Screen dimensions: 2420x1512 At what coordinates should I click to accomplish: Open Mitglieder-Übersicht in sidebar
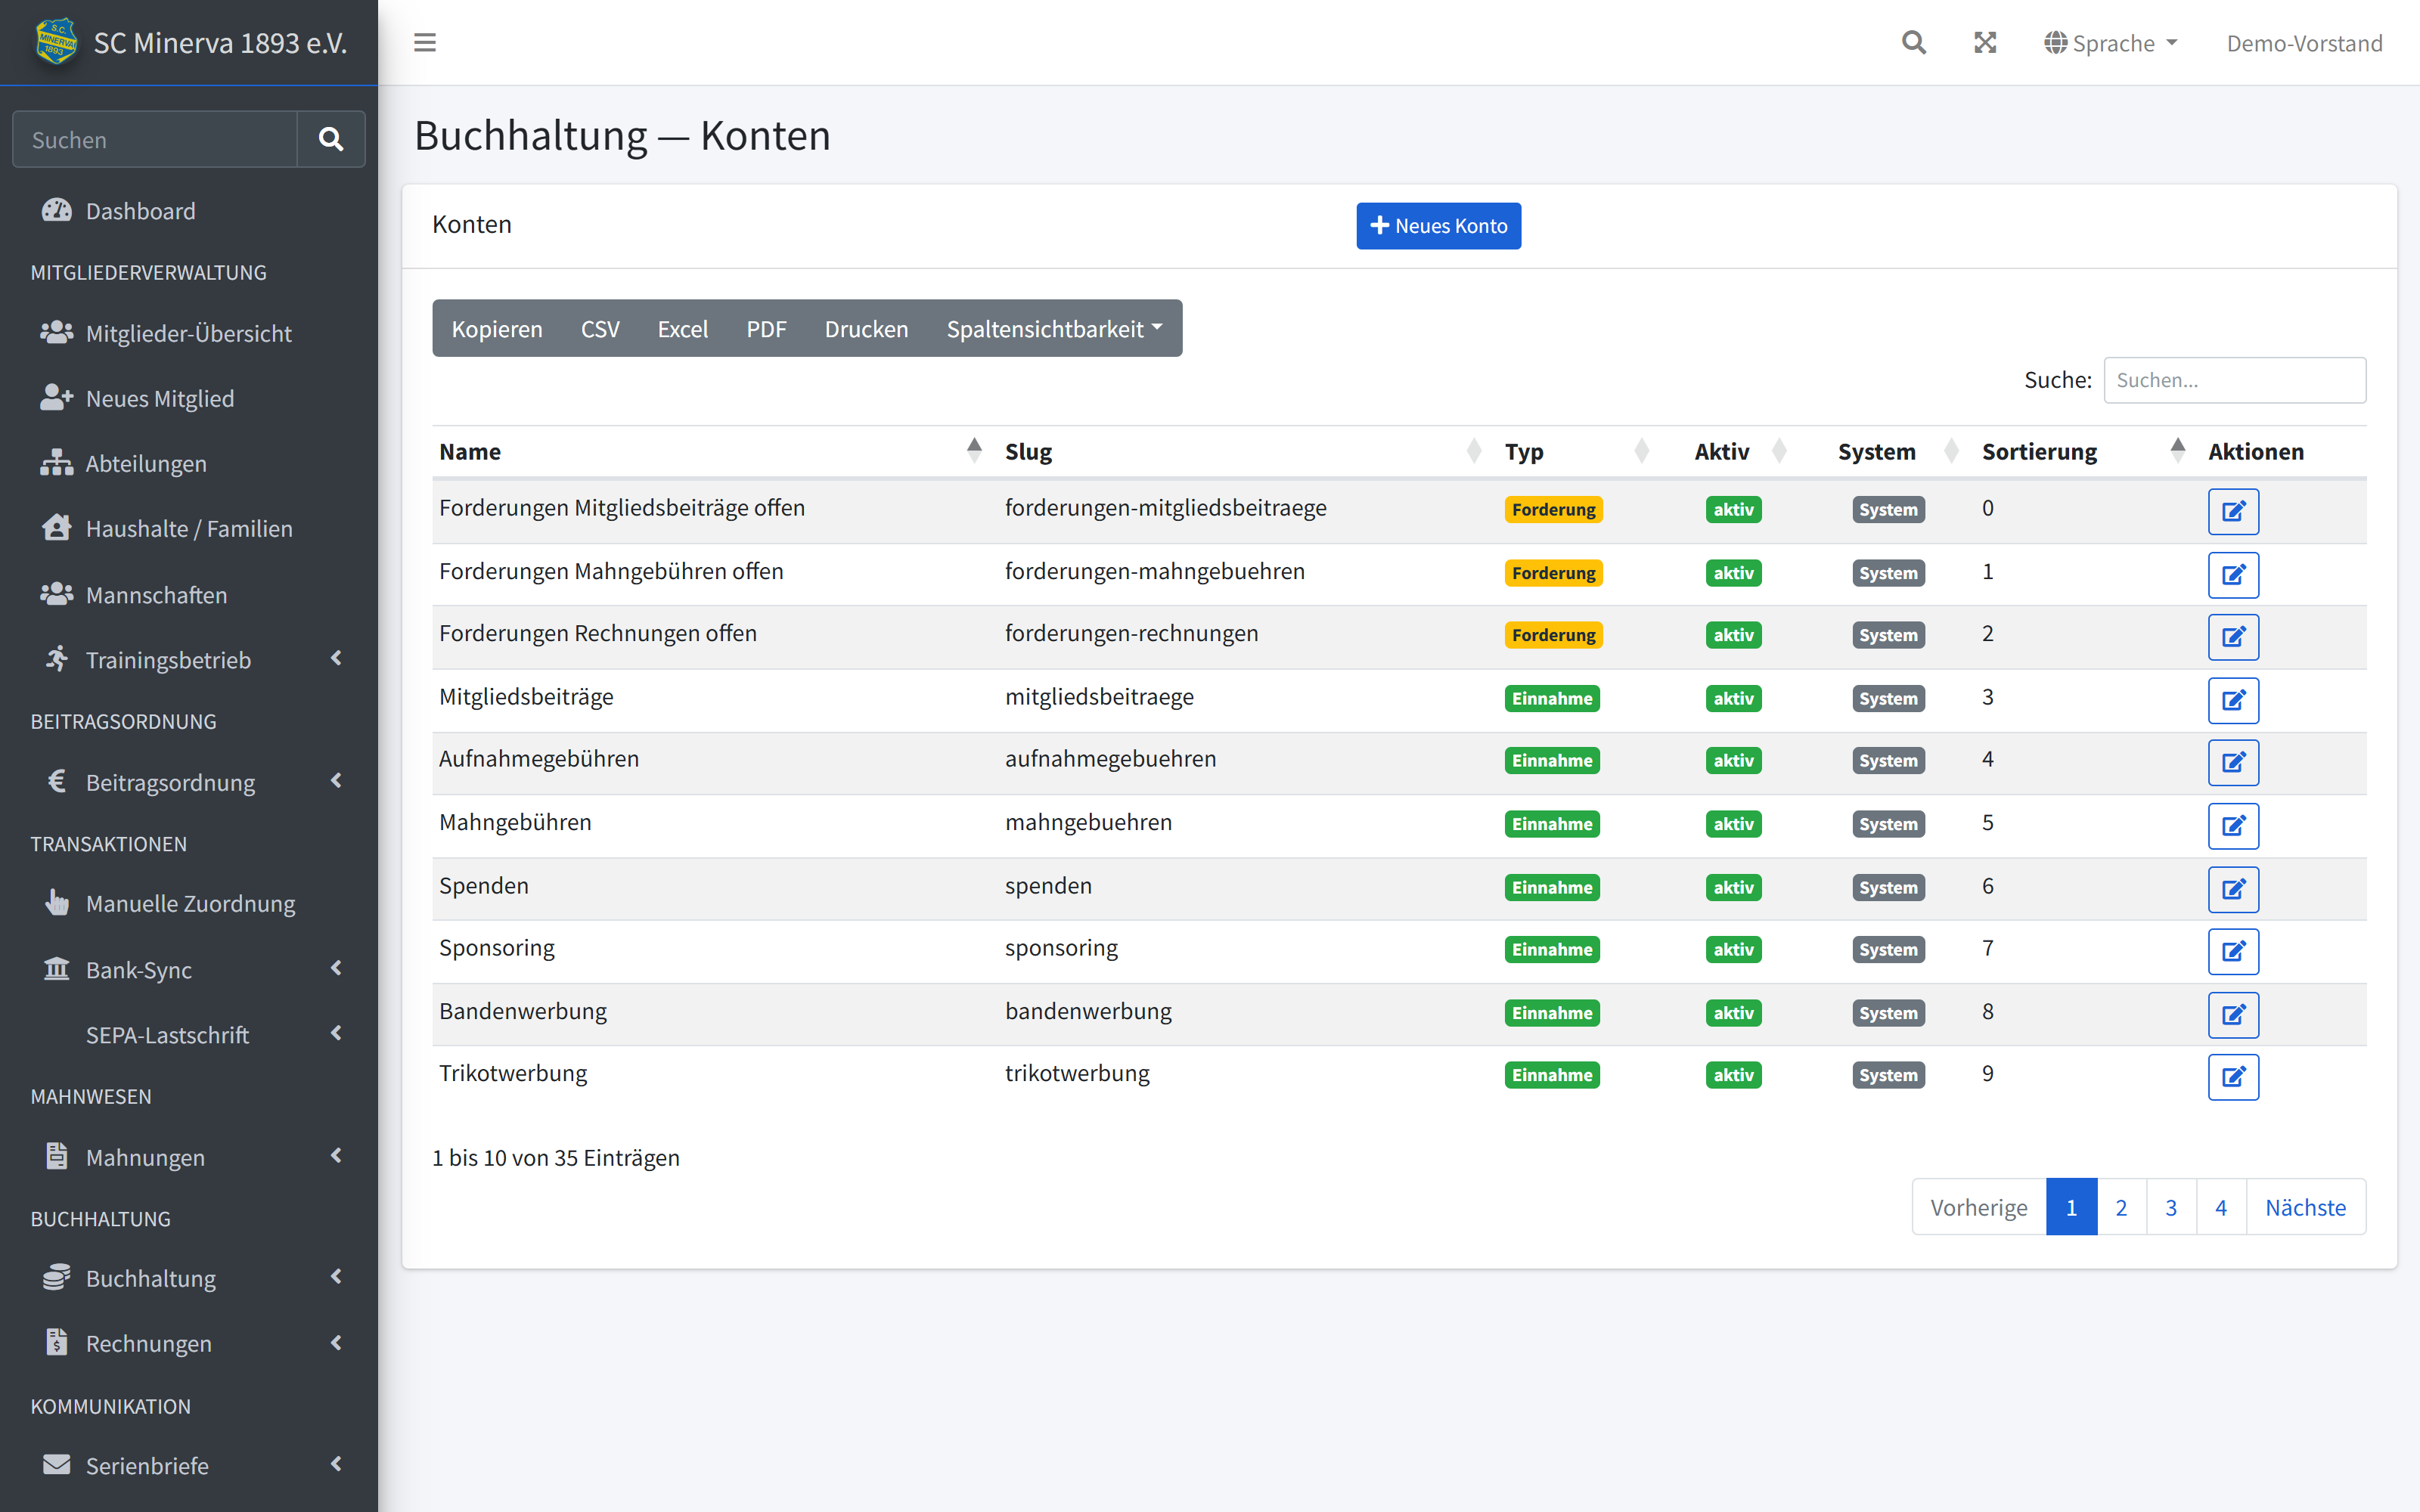click(189, 333)
